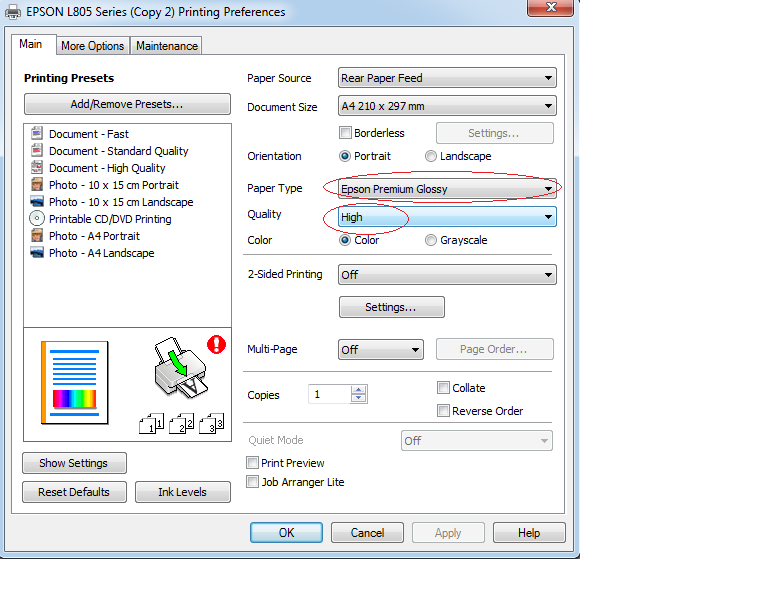
Task: Switch to the More Options tab
Action: pos(92,46)
